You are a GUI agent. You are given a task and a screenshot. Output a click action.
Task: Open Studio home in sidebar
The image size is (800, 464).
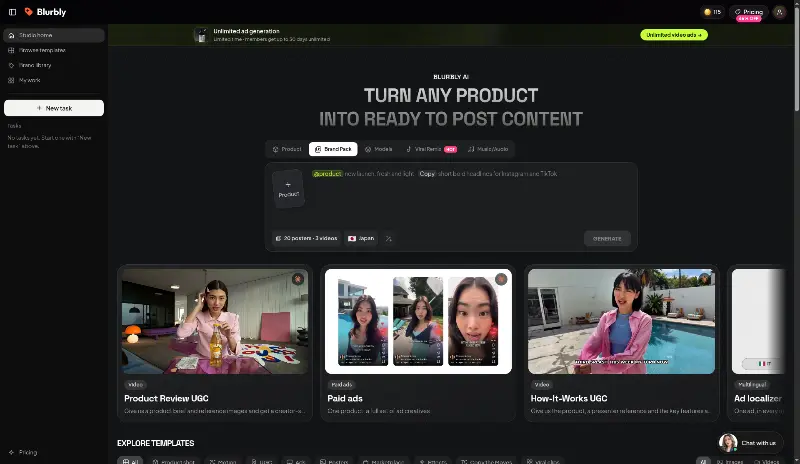[x=54, y=35]
